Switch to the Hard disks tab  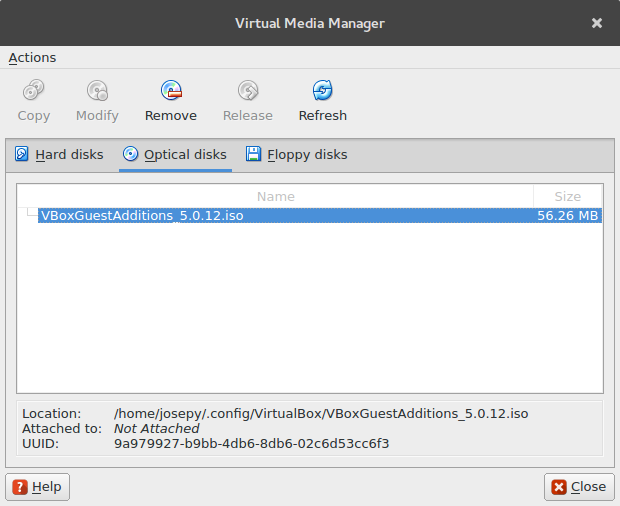(59, 154)
